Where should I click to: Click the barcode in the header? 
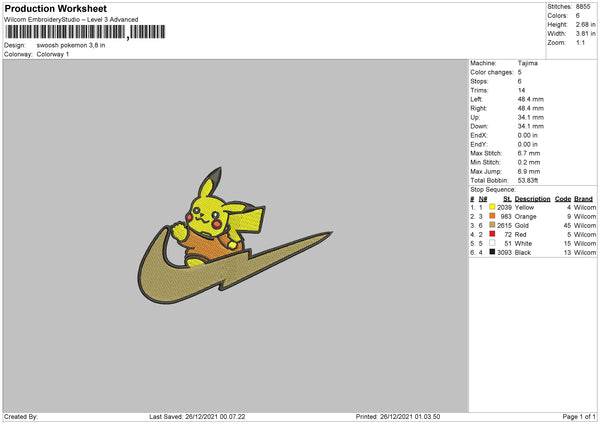point(85,32)
